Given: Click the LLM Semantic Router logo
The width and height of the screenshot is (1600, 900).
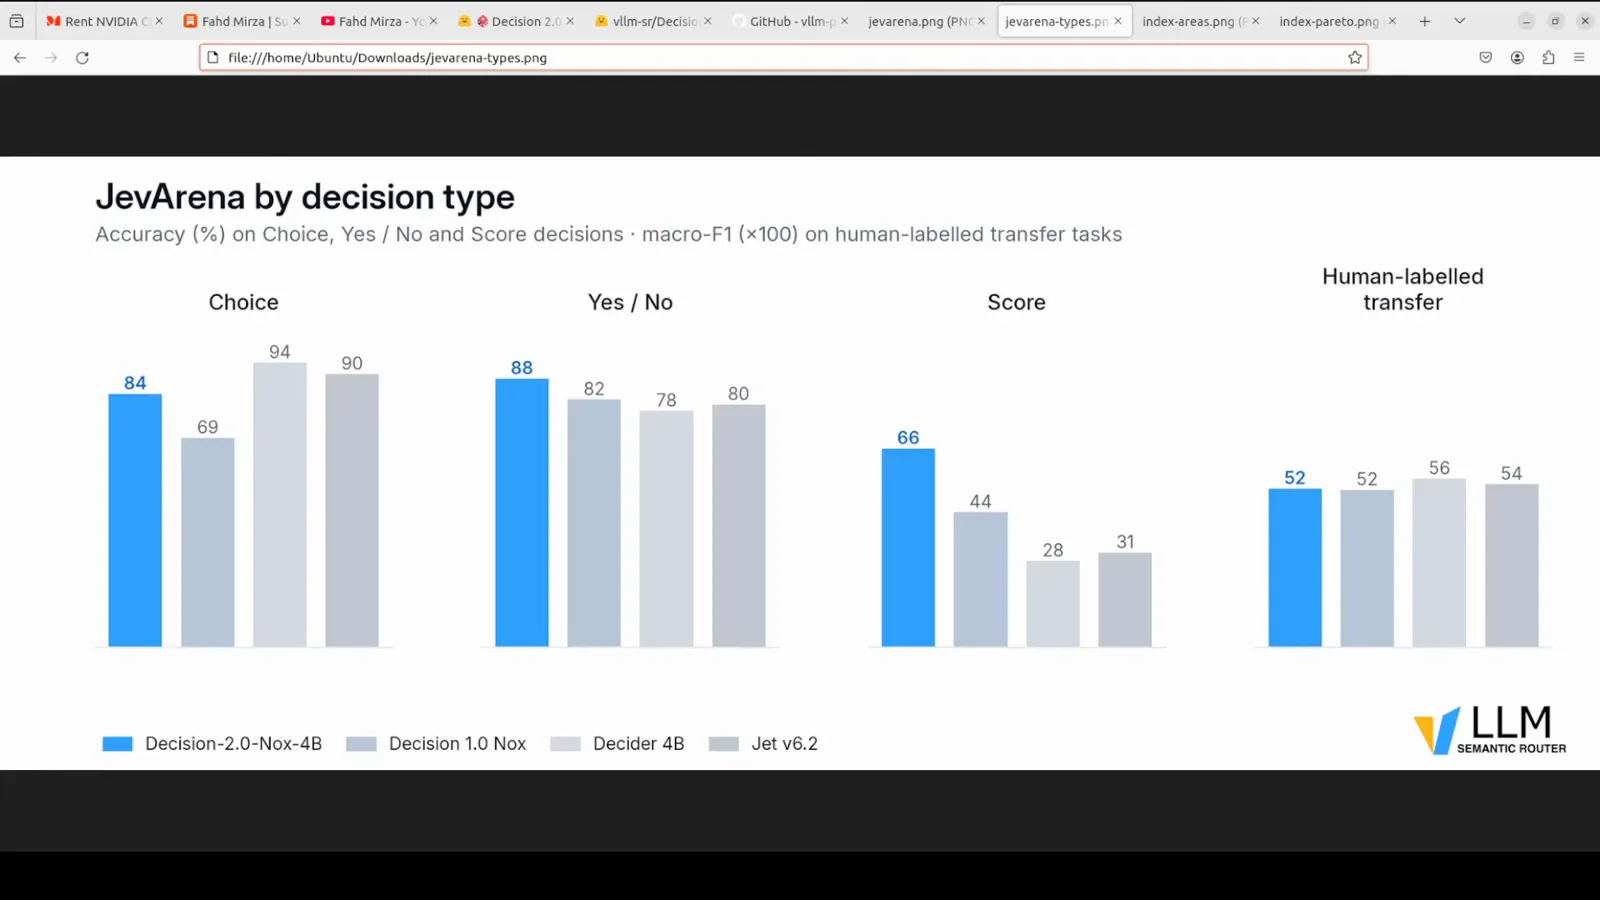Looking at the screenshot, I should coord(1490,729).
